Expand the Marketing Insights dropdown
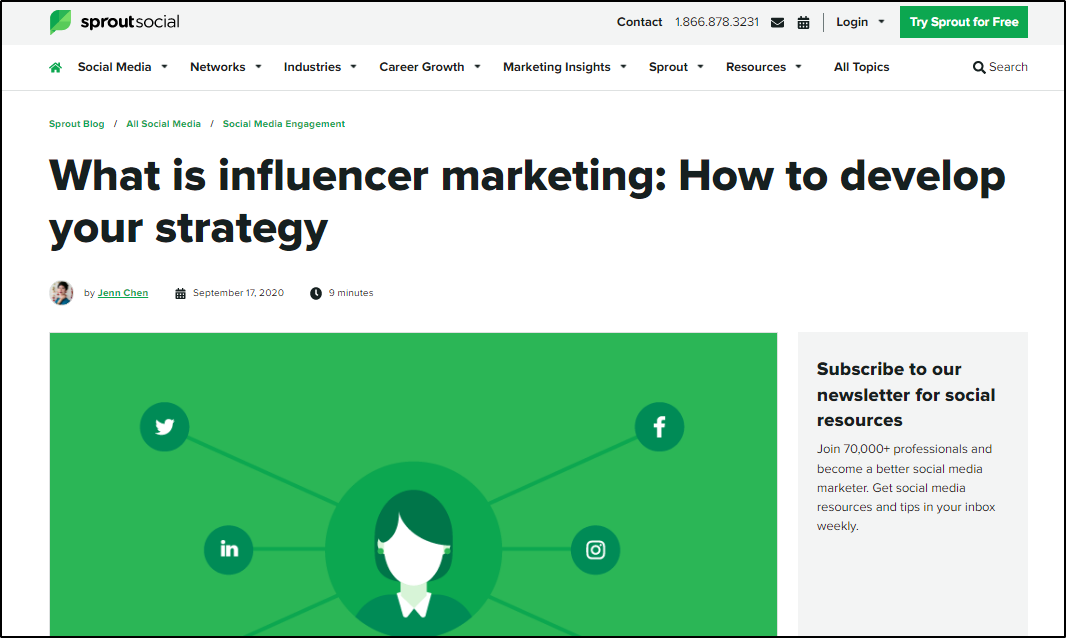The width and height of the screenshot is (1066, 638). coord(564,67)
